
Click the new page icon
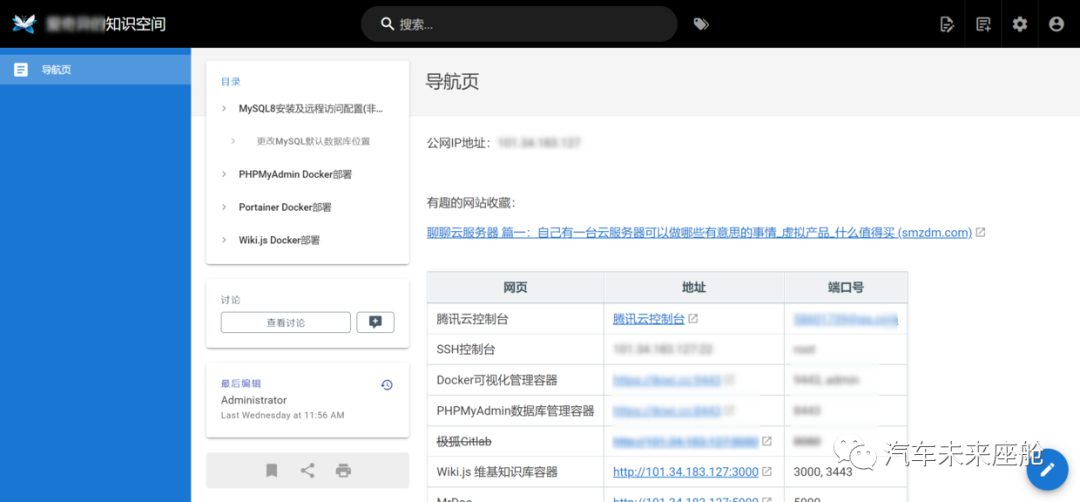pyautogui.click(x=984, y=24)
